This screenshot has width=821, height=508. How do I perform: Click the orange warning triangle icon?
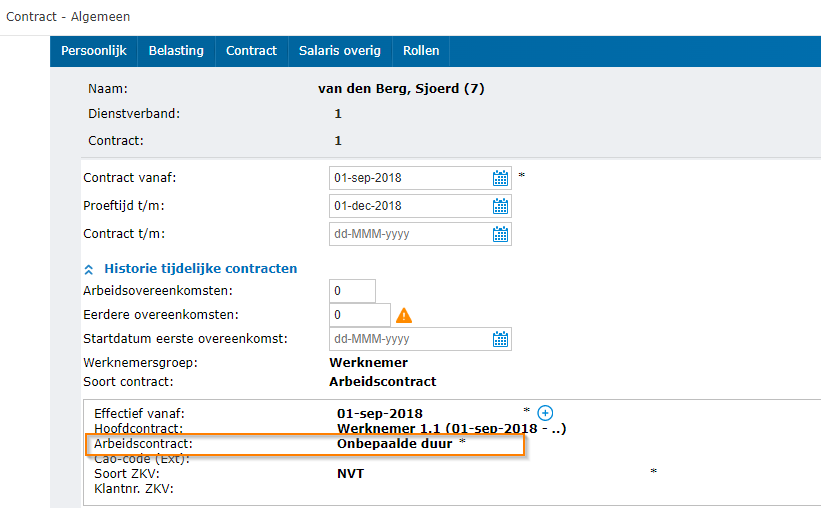point(404,315)
